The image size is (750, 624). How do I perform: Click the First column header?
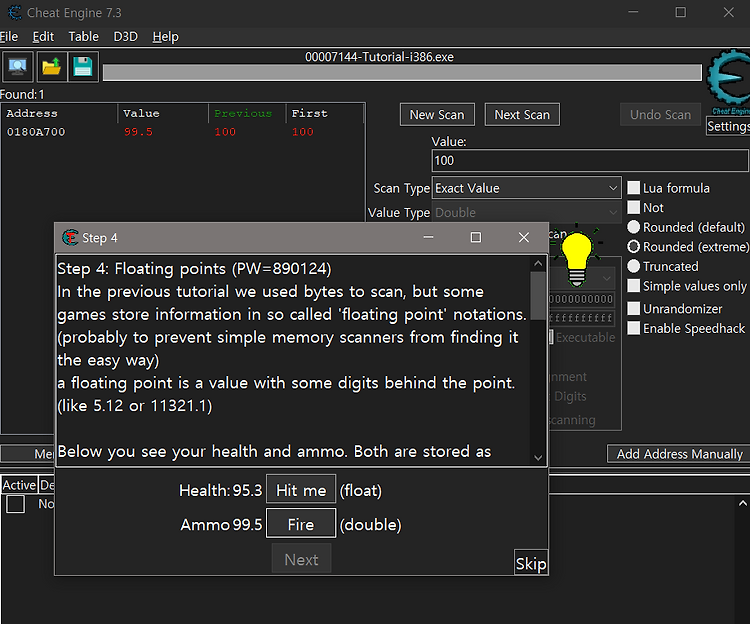325,113
